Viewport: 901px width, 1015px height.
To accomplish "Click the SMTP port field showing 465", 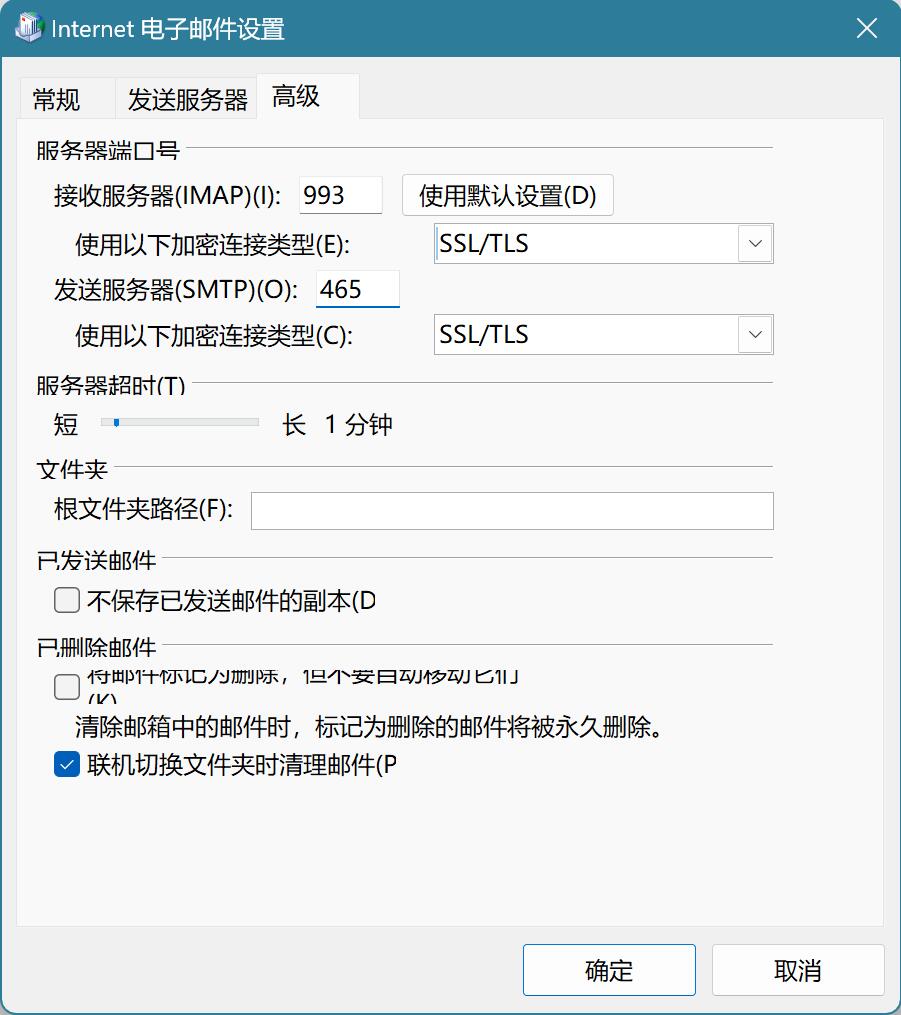I will click(357, 290).
